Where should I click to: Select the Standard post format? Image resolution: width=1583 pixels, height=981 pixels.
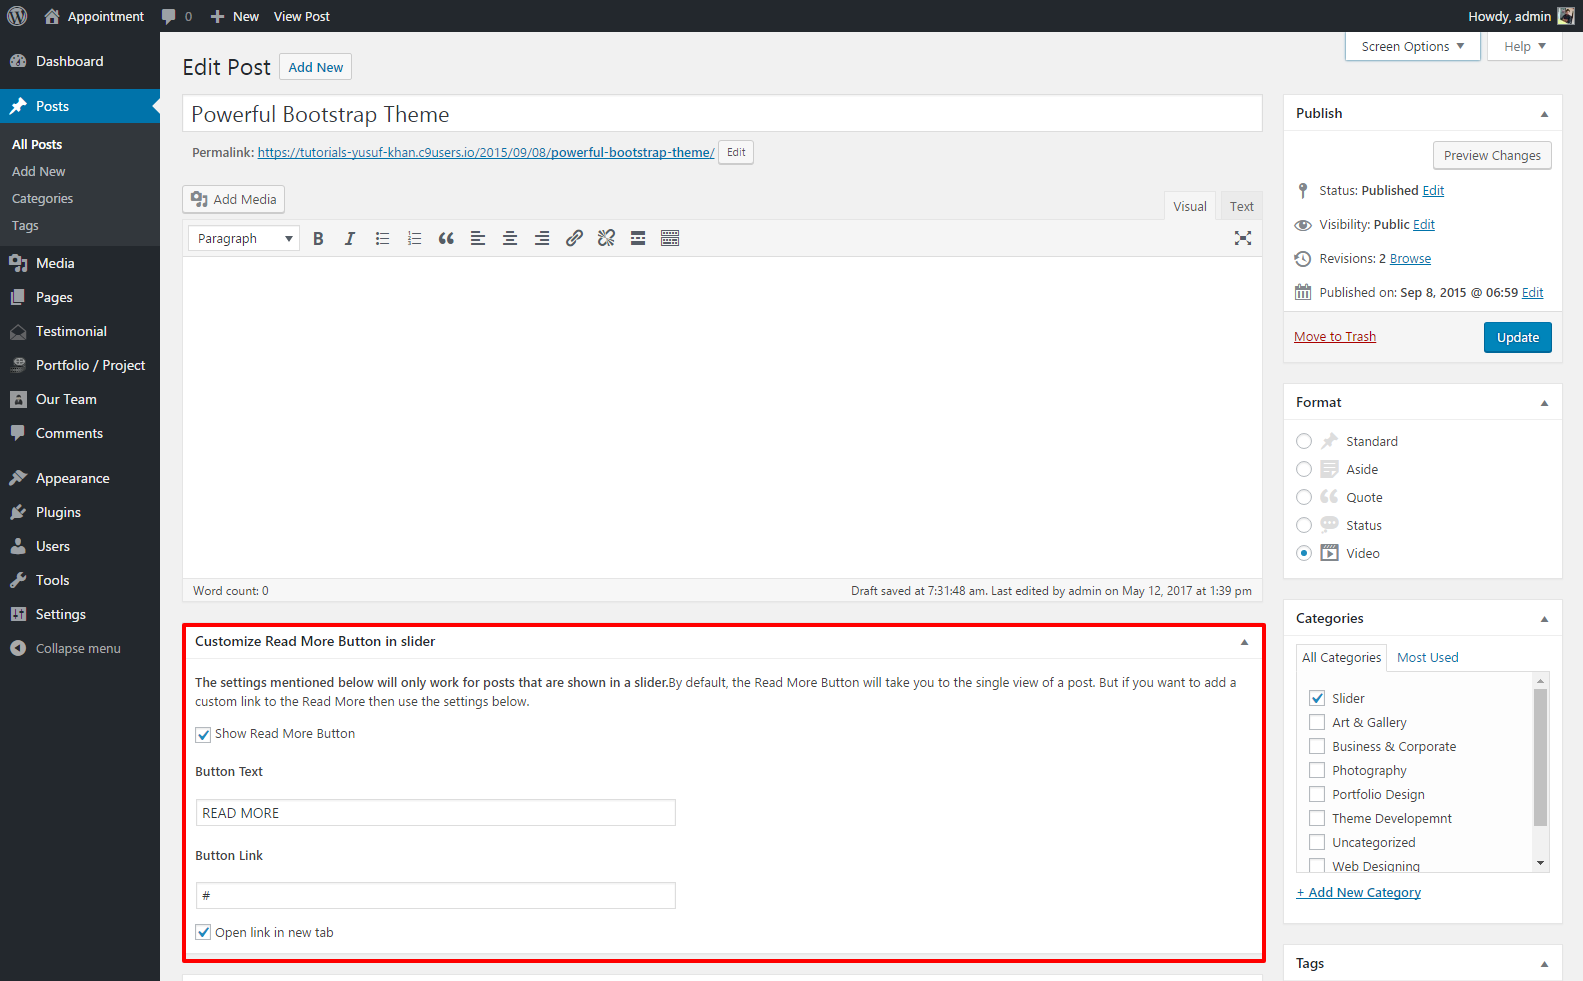(1304, 441)
